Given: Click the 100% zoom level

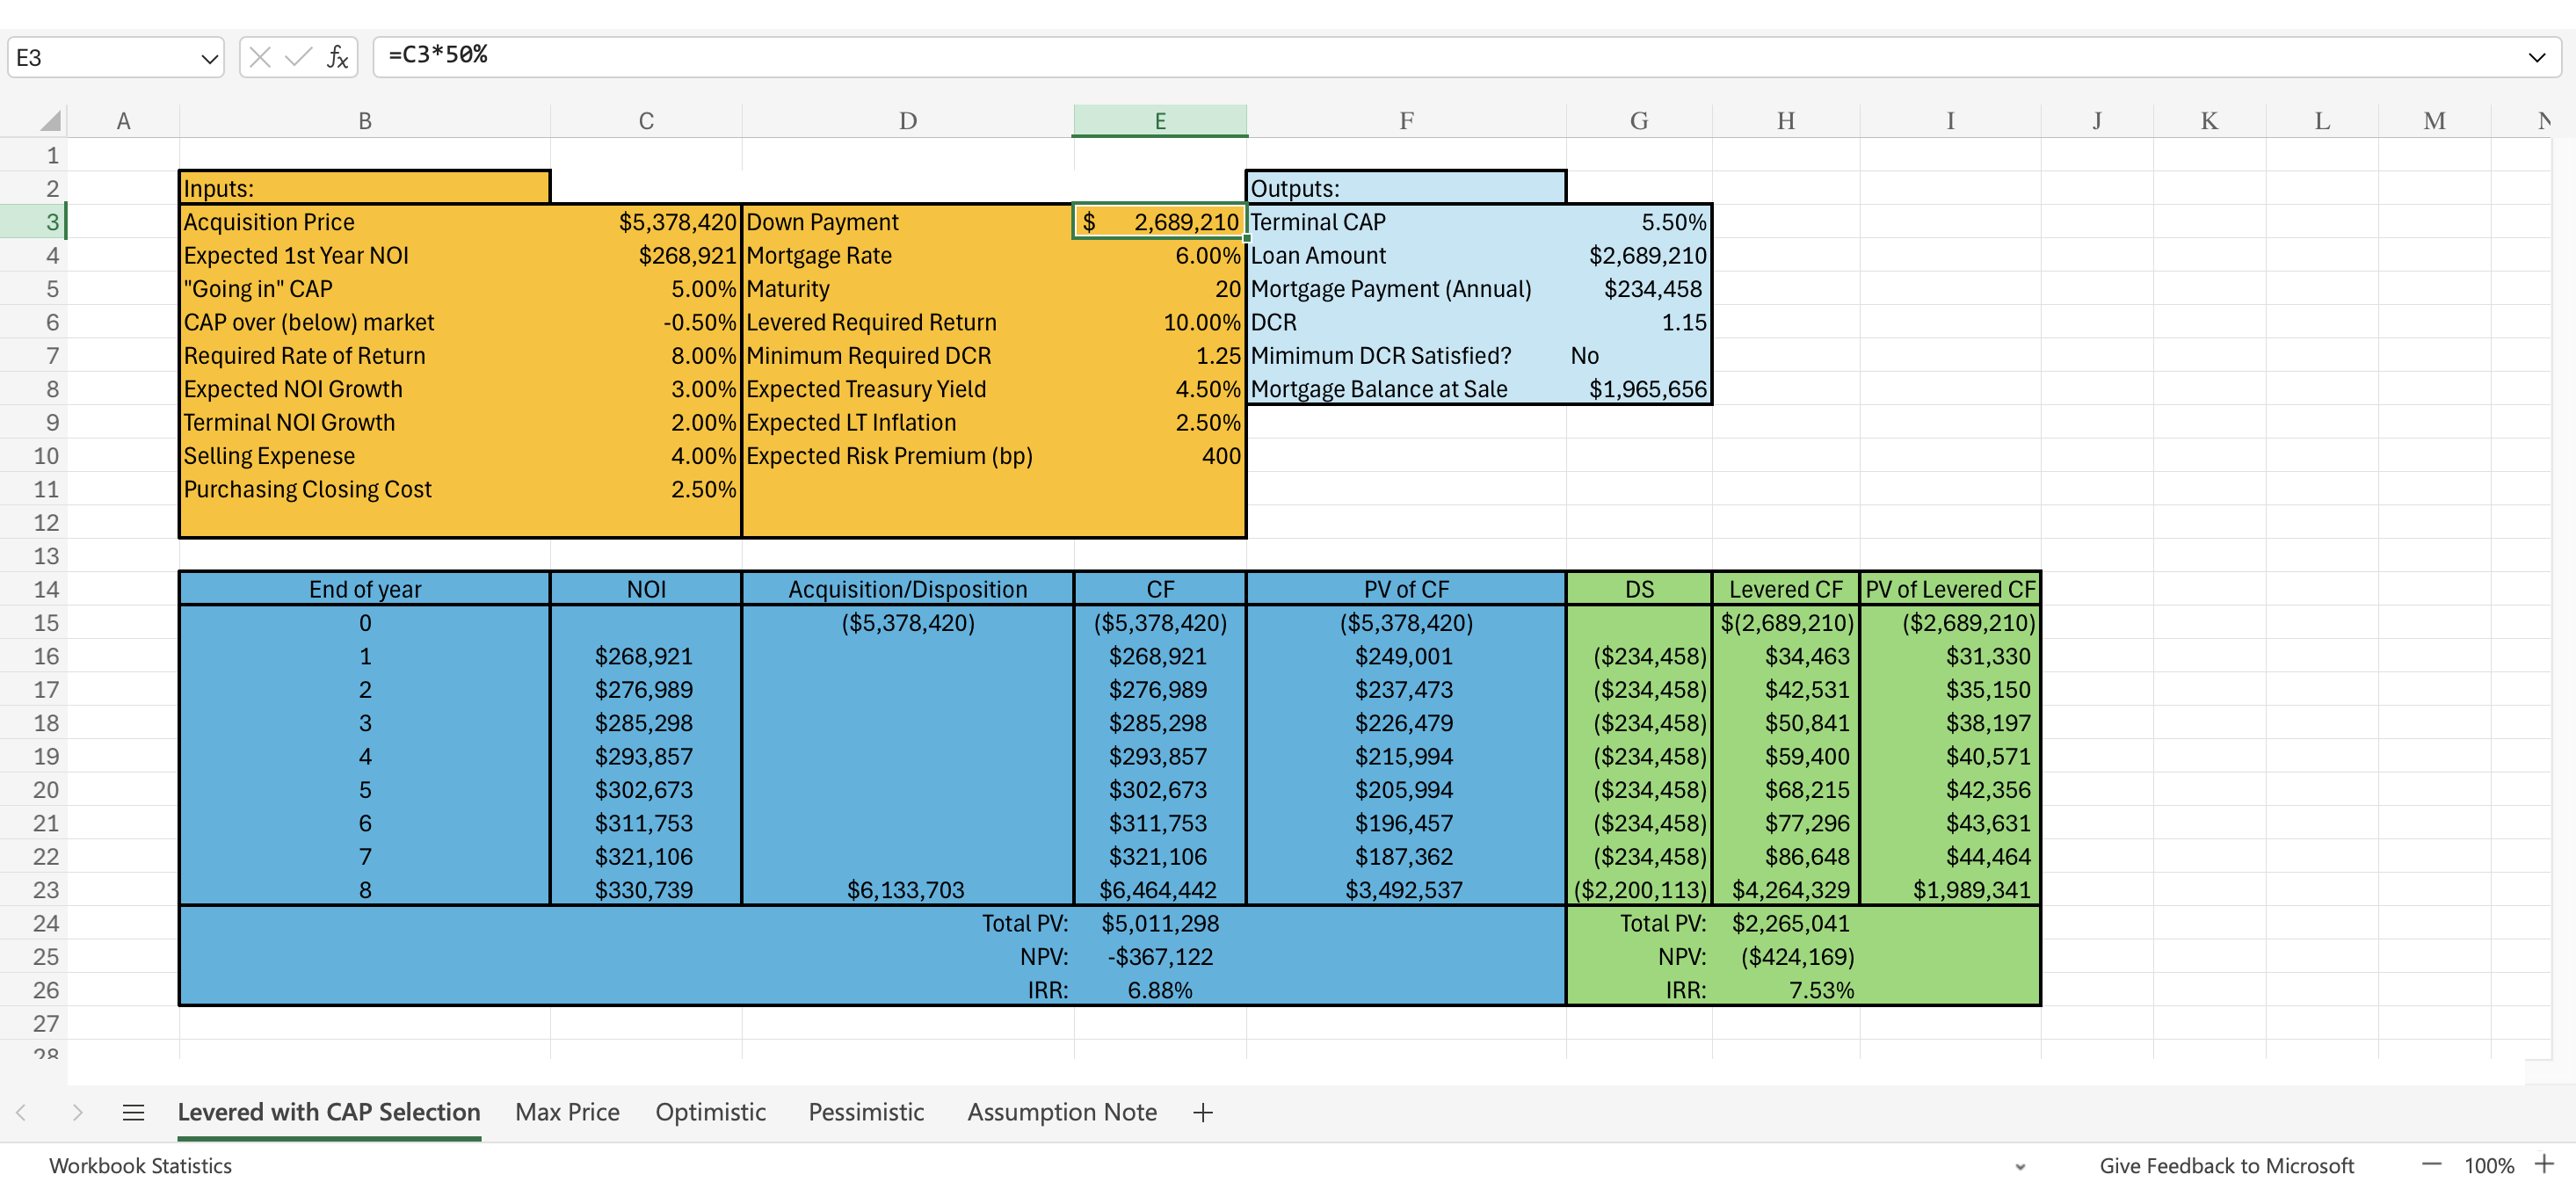Looking at the screenshot, I should click(x=2488, y=1166).
